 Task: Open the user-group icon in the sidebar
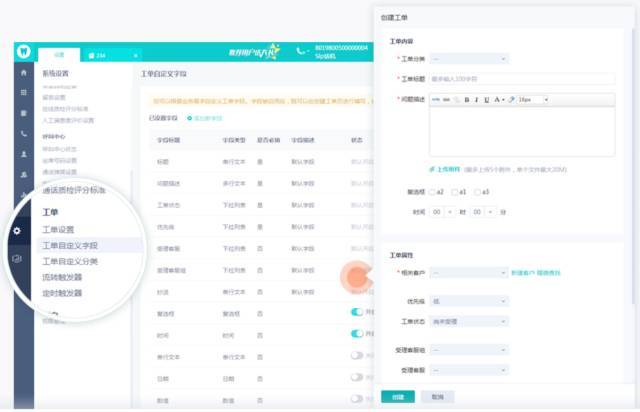(x=24, y=174)
